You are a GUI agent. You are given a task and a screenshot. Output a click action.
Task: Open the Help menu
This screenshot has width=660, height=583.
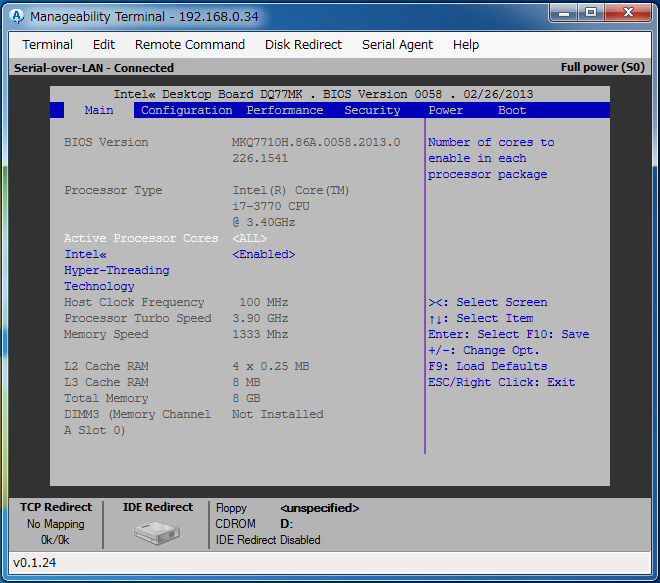click(465, 45)
